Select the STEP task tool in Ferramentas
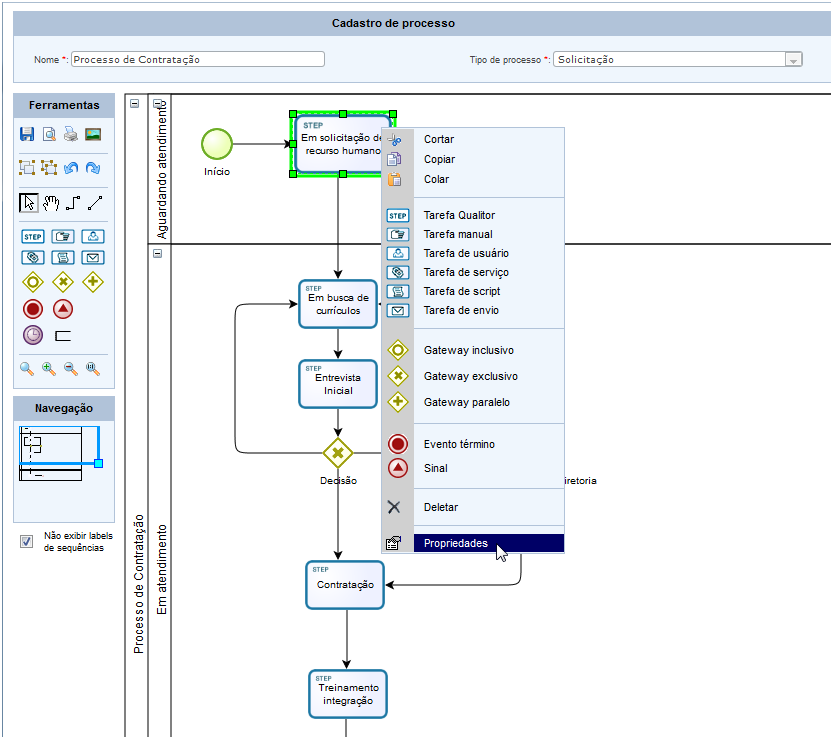Screen dimensions: 836x741 click(x=33, y=237)
